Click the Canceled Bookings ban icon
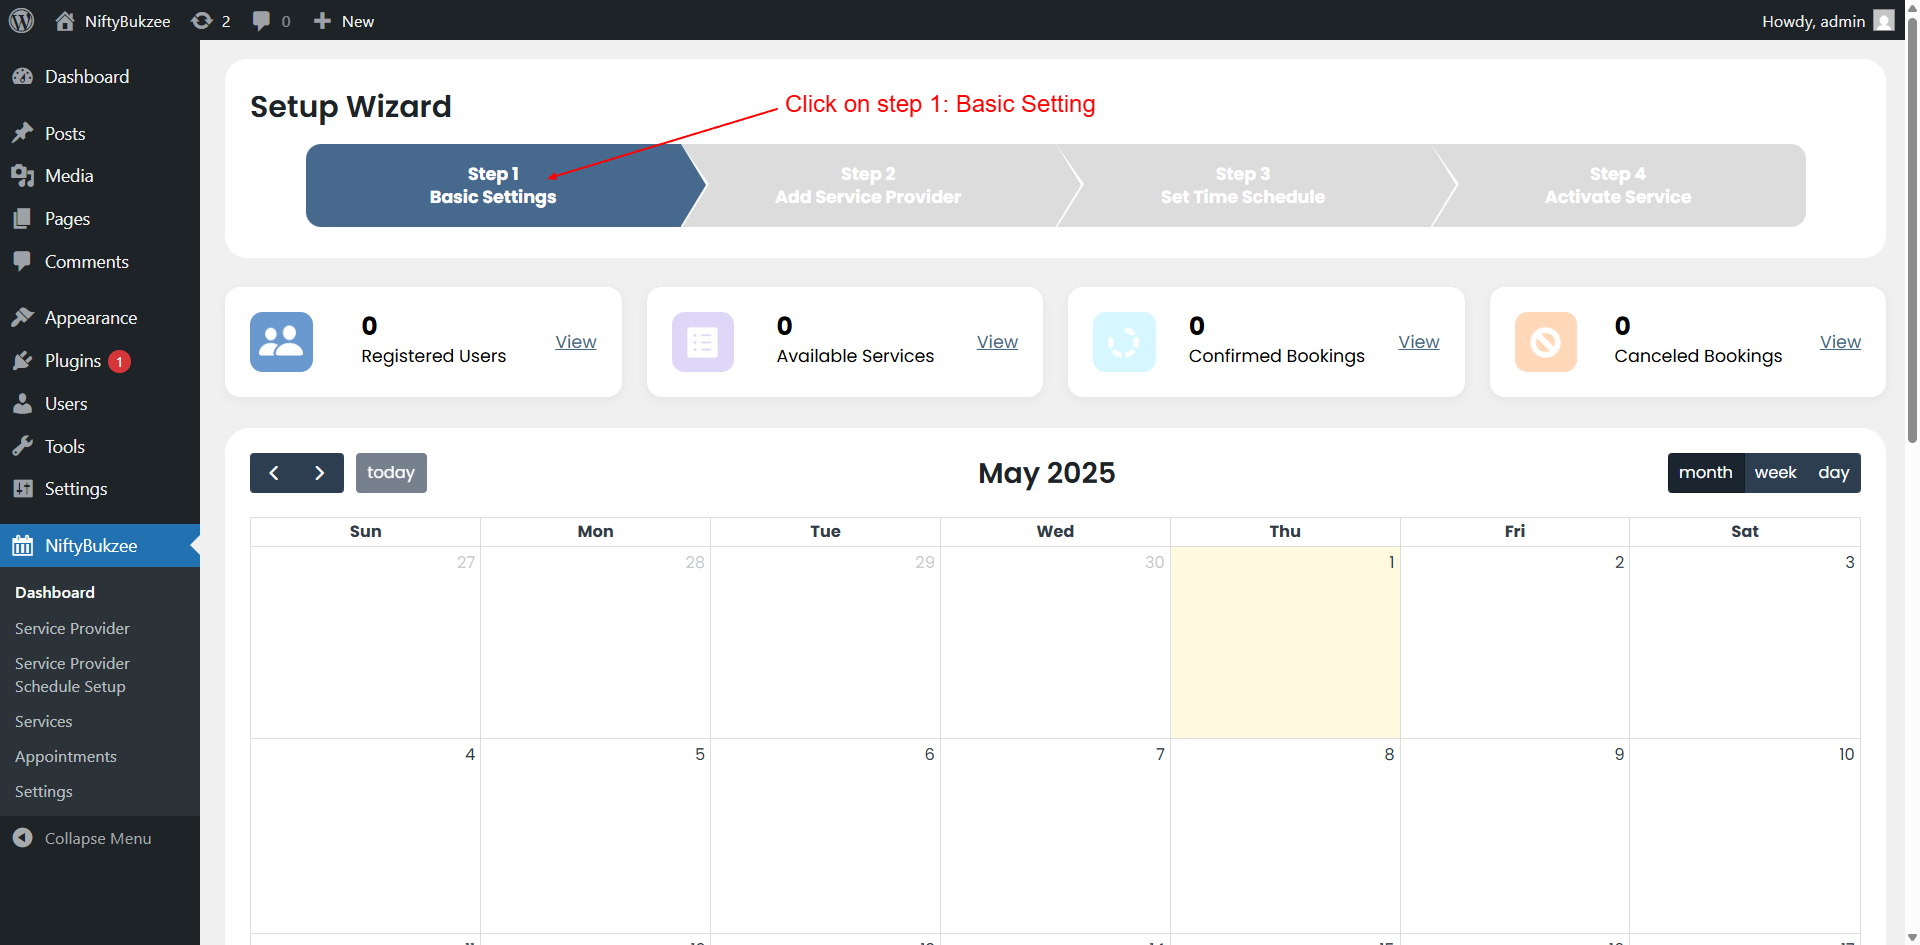This screenshot has height=945, width=1920. click(1545, 342)
